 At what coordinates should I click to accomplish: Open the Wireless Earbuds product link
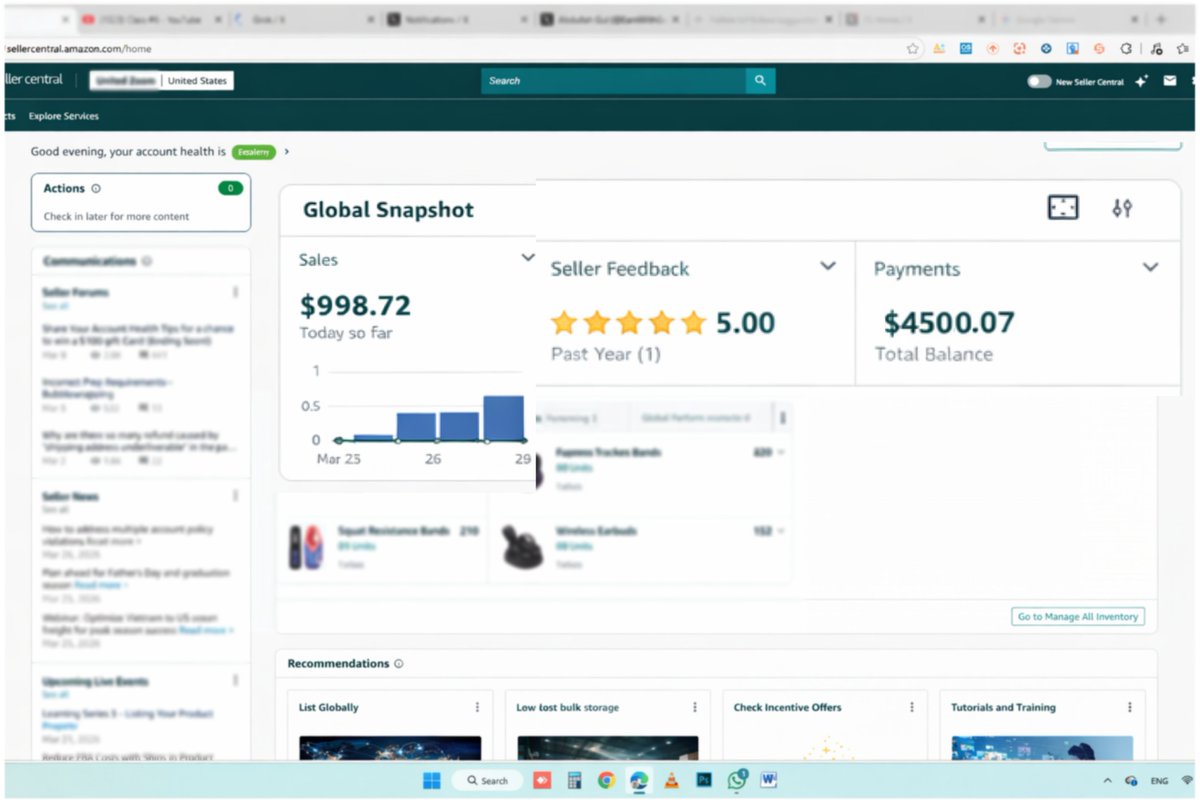pos(596,531)
